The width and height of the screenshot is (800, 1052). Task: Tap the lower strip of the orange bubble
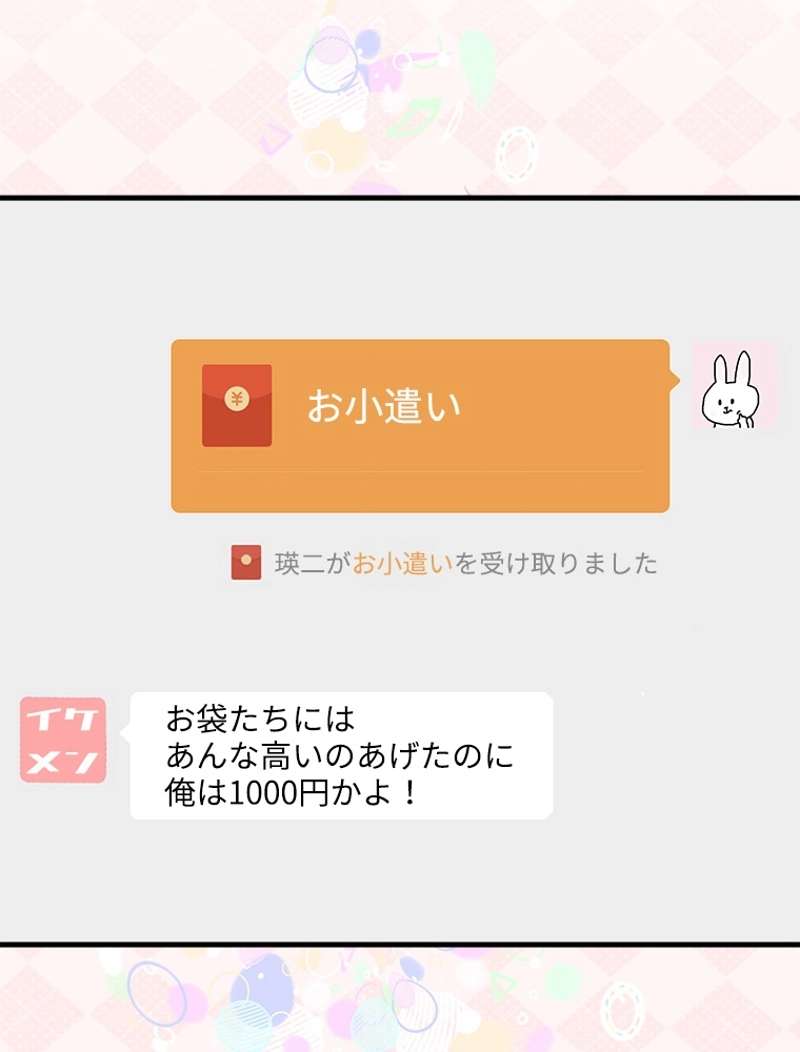pyautogui.click(x=420, y=492)
